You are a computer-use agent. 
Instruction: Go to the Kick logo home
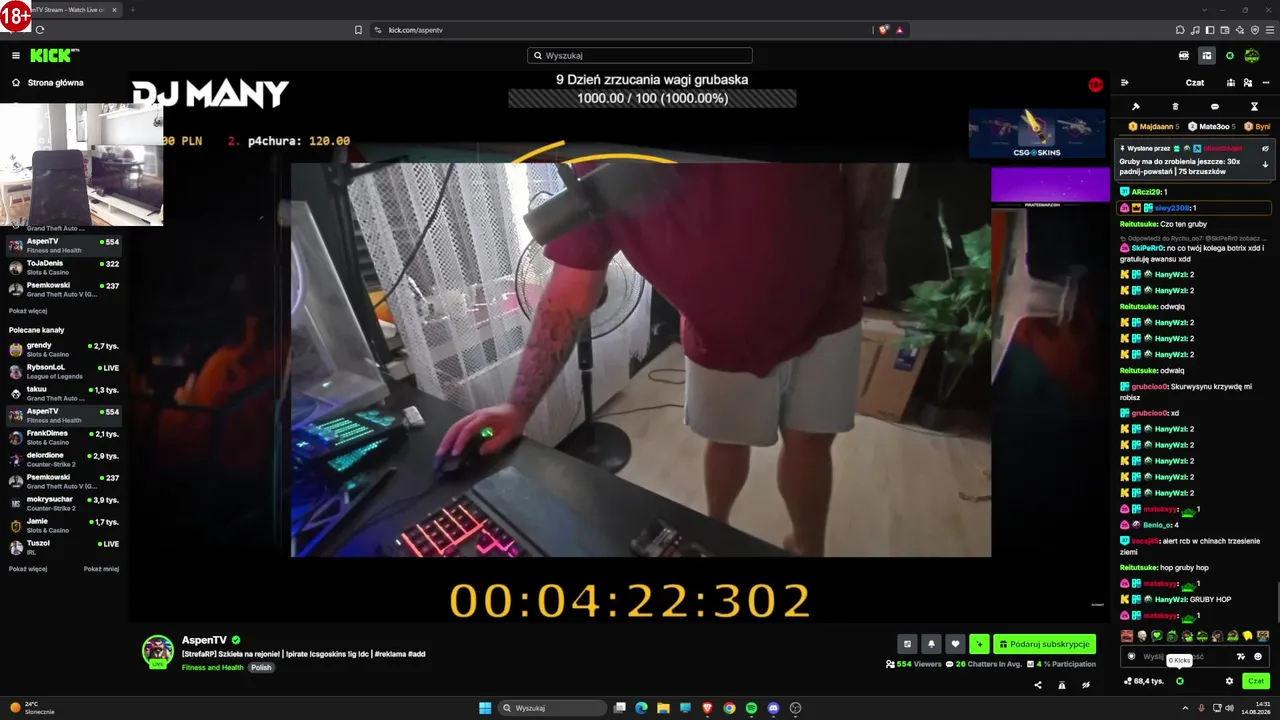54,56
